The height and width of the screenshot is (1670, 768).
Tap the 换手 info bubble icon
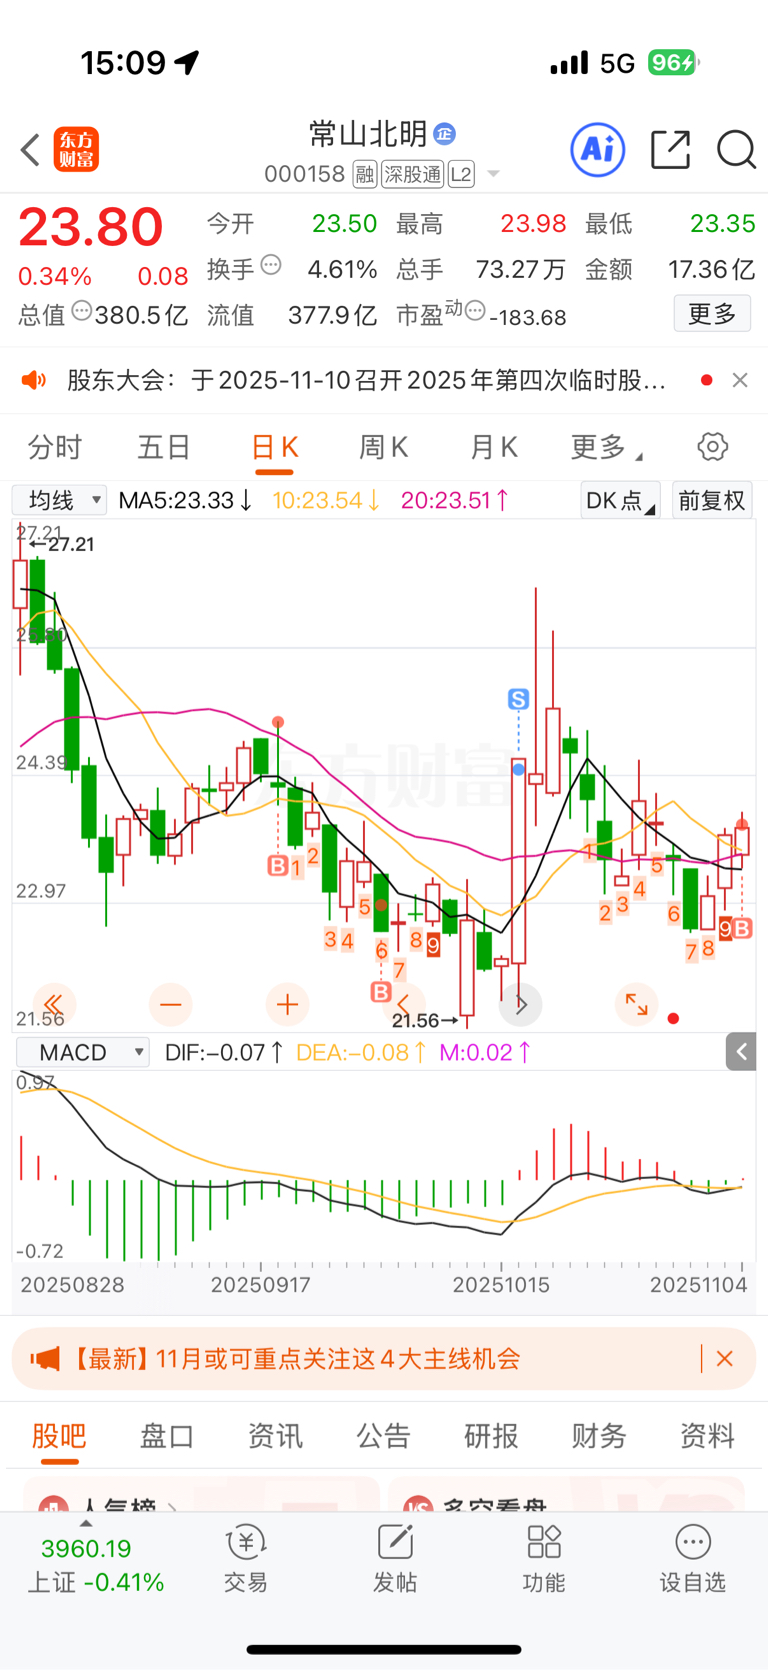coord(271,266)
